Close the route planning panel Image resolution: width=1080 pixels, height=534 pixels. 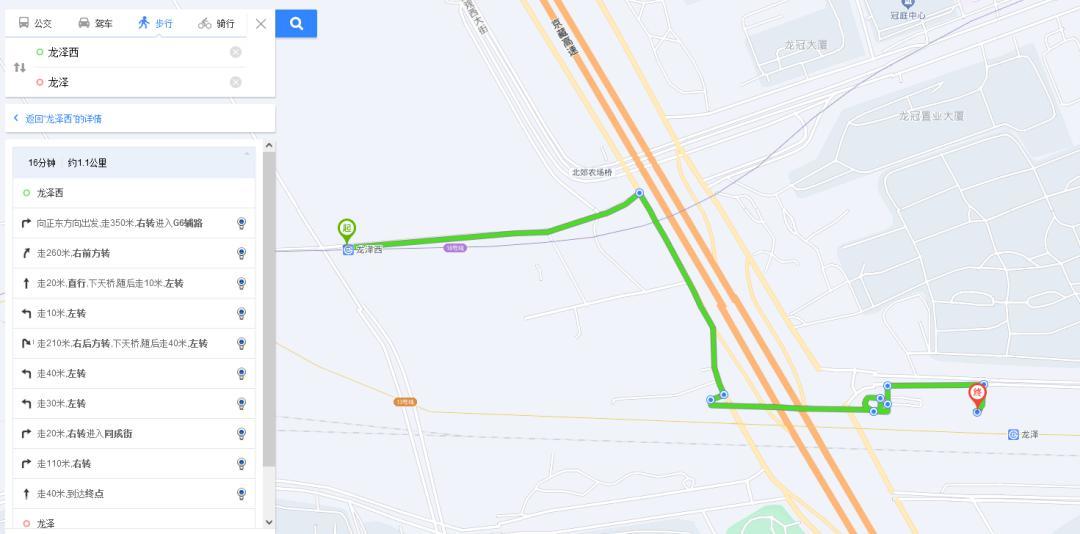[x=261, y=23]
